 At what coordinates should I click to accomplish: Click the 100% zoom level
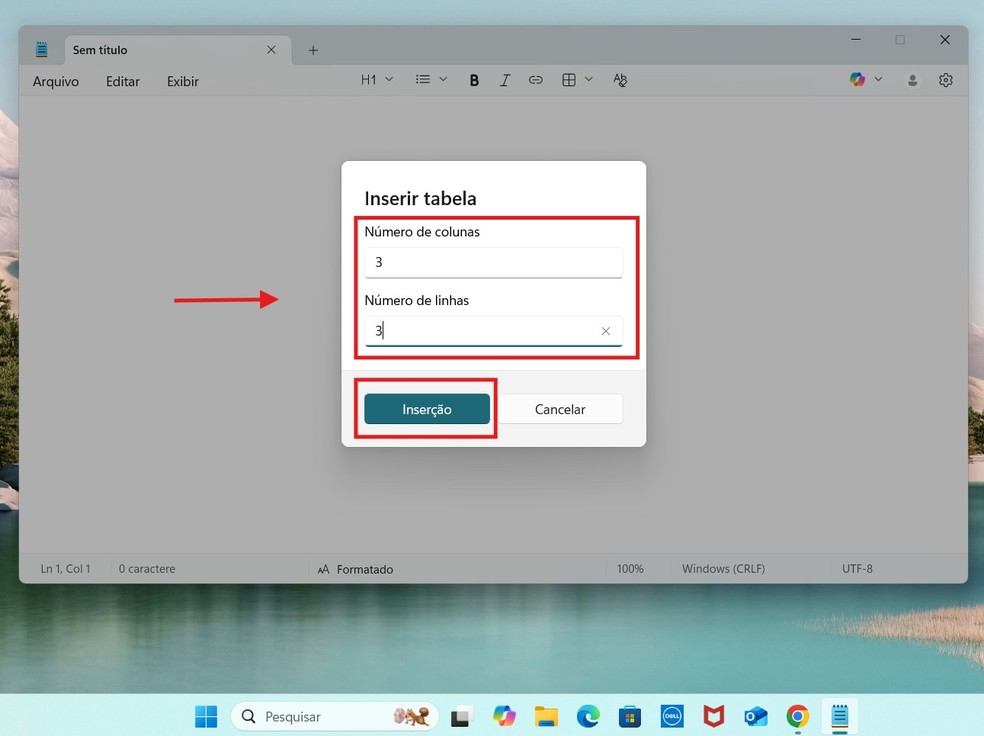(x=630, y=568)
